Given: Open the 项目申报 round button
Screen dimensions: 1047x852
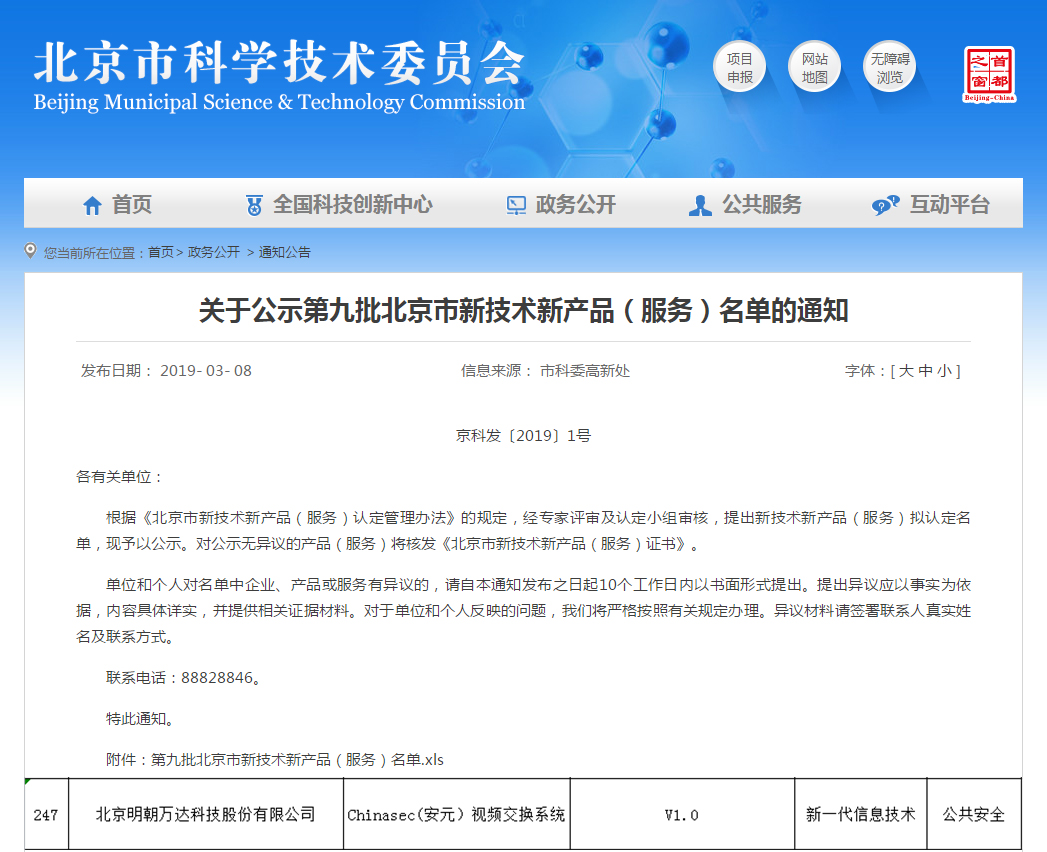Looking at the screenshot, I should [740, 68].
